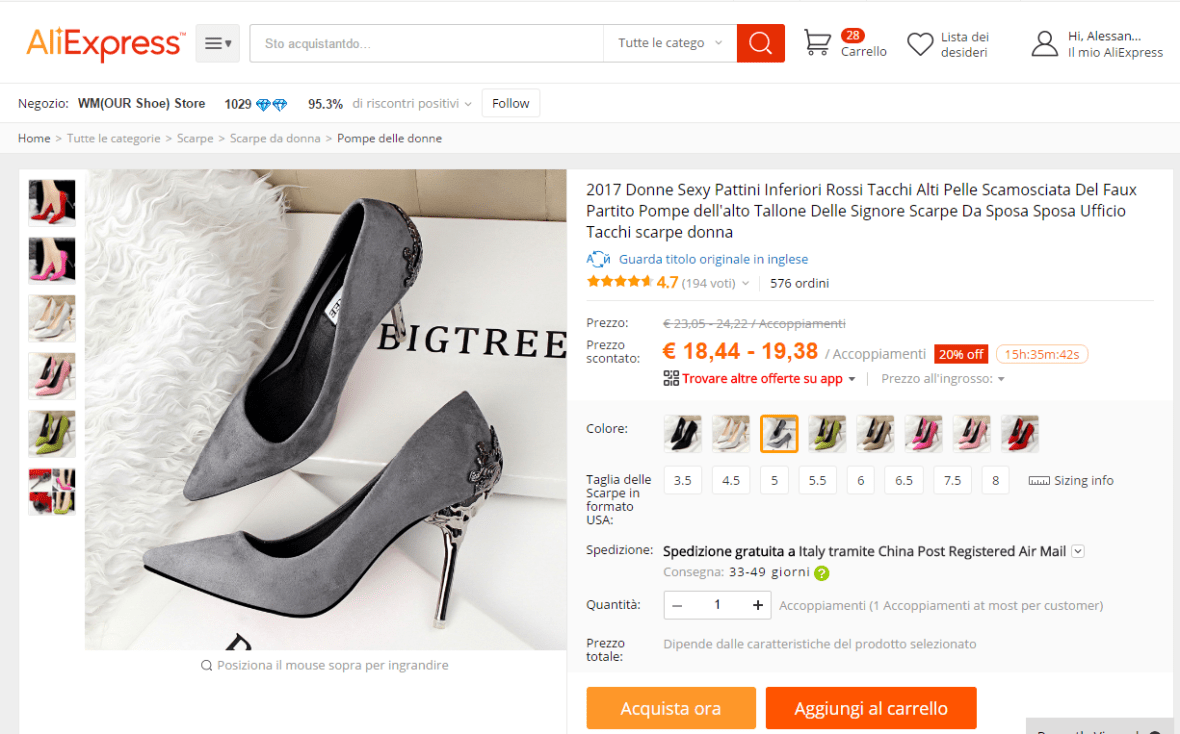Open the hamburger categories menu
Screen dimensions: 1180x734
pyautogui.click(x=217, y=43)
